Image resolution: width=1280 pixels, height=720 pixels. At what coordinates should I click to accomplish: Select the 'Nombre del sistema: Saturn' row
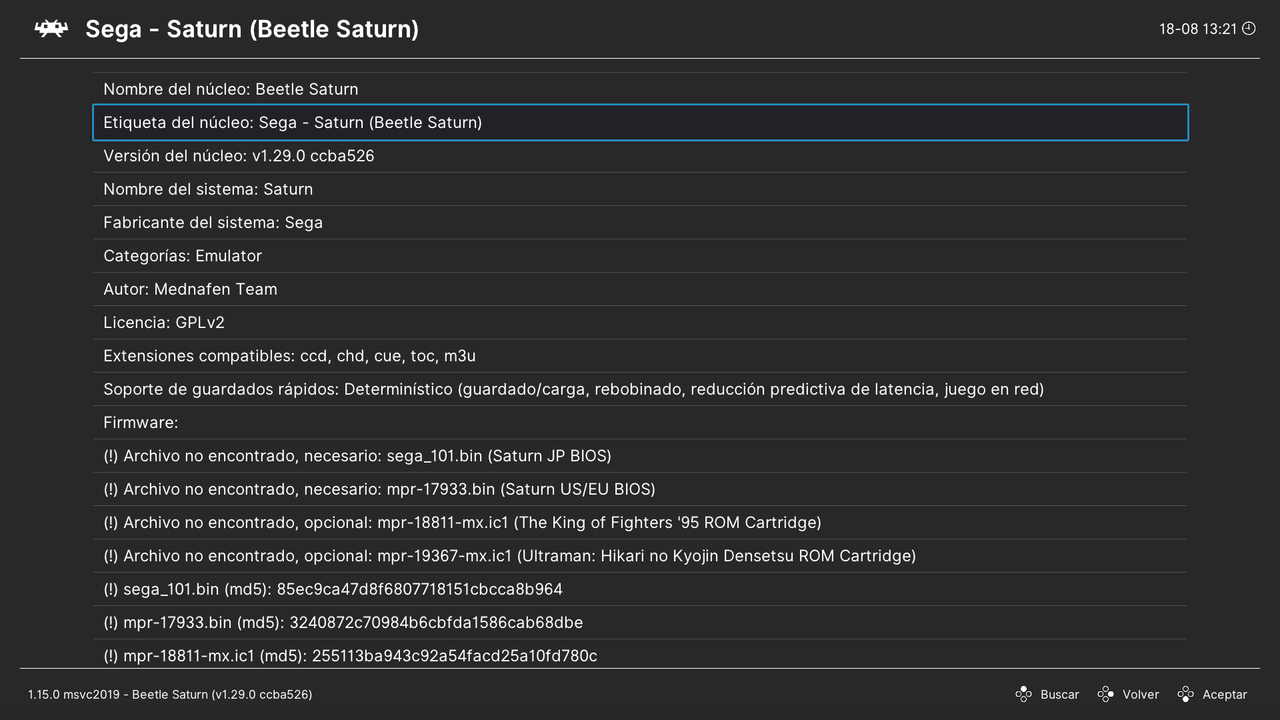tap(640, 189)
